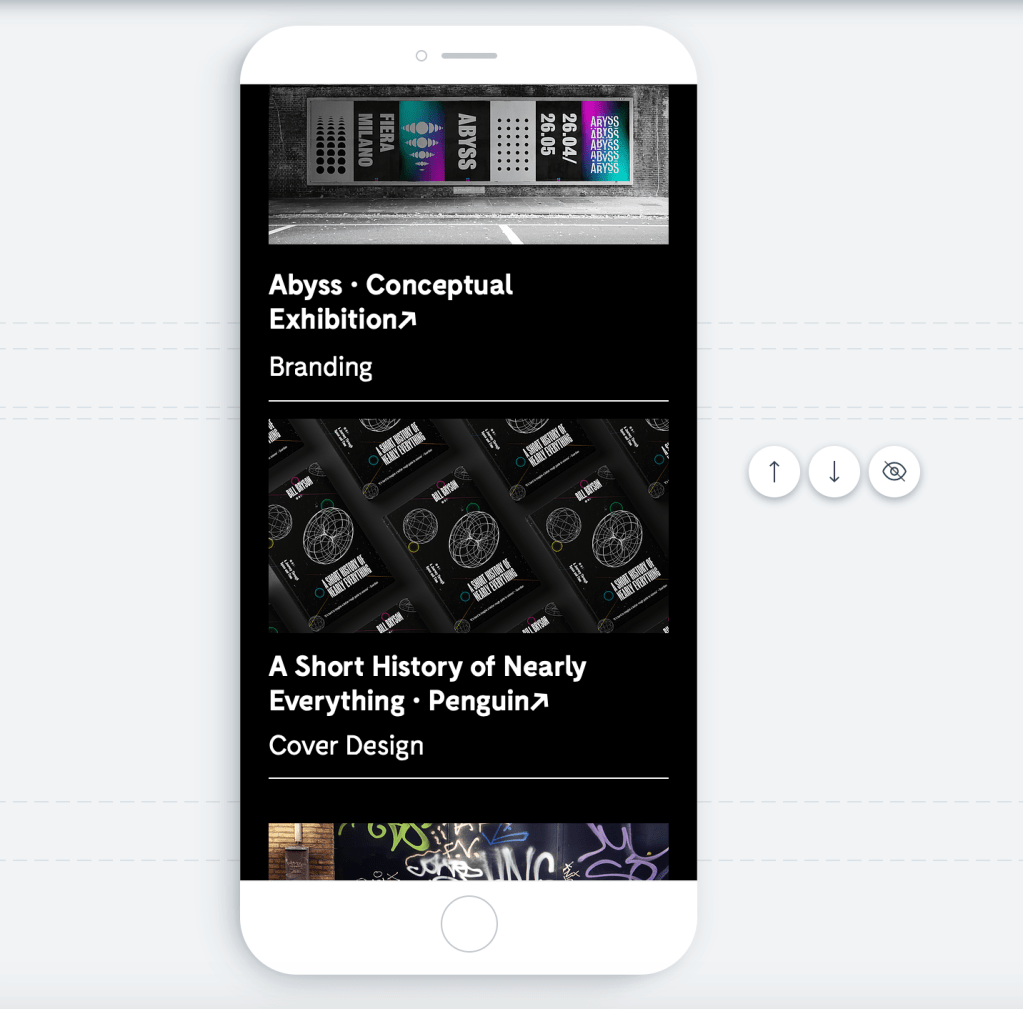Open the Abyss Conceptual Exhibition title link
This screenshot has height=1009, width=1023.
click(390, 302)
